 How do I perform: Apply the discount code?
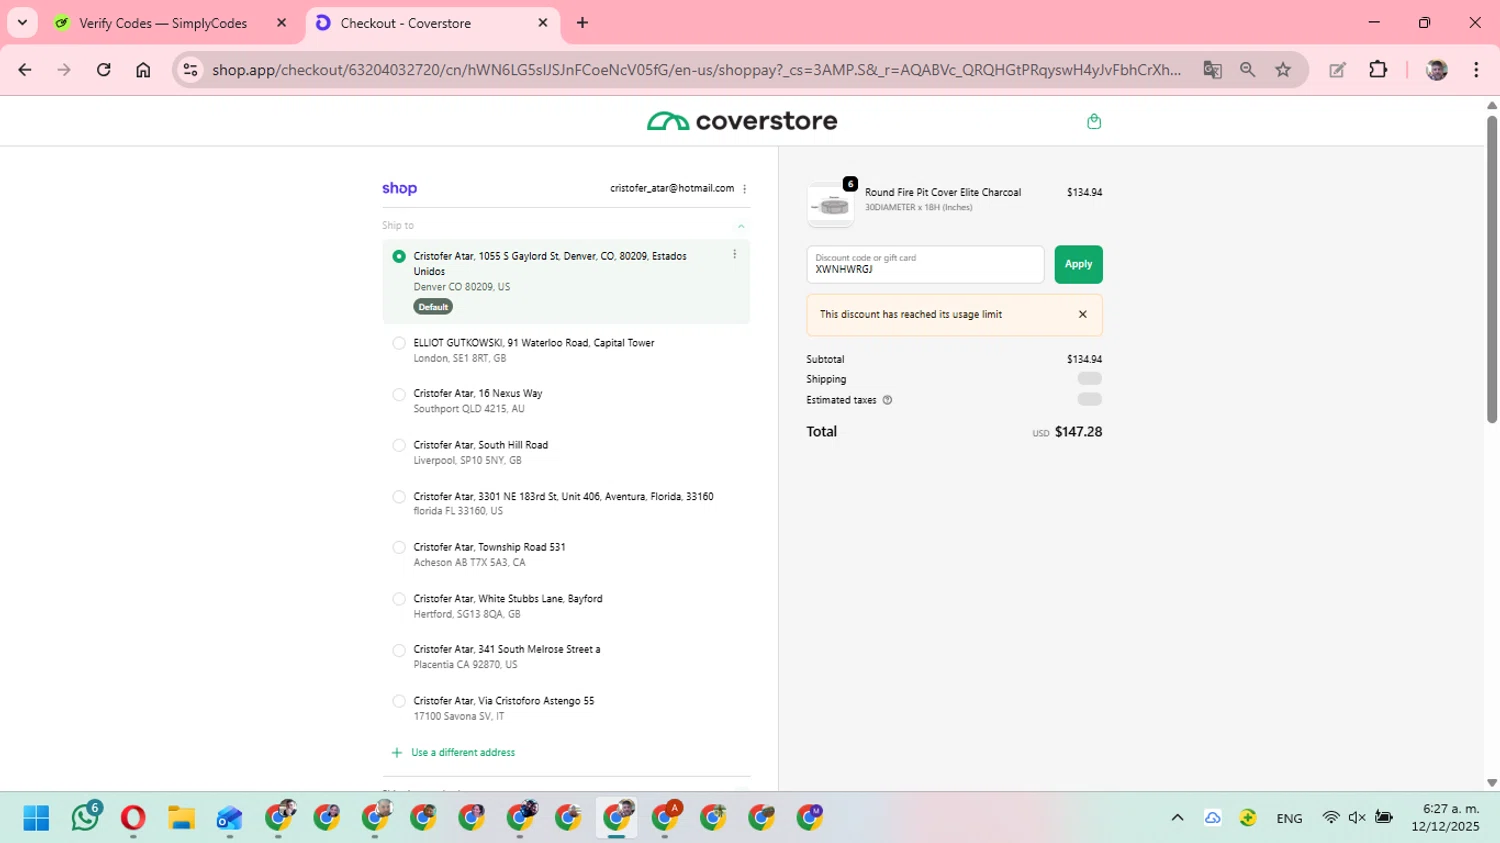1078,264
